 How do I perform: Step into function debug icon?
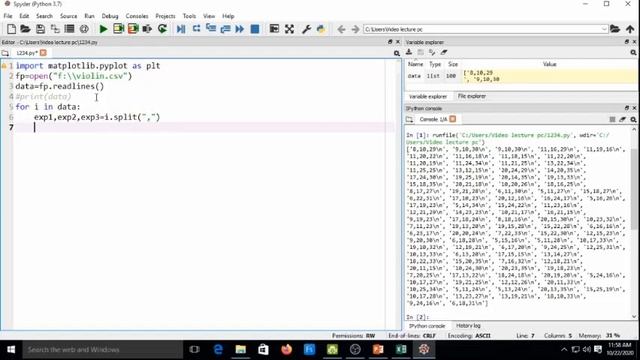(211, 29)
